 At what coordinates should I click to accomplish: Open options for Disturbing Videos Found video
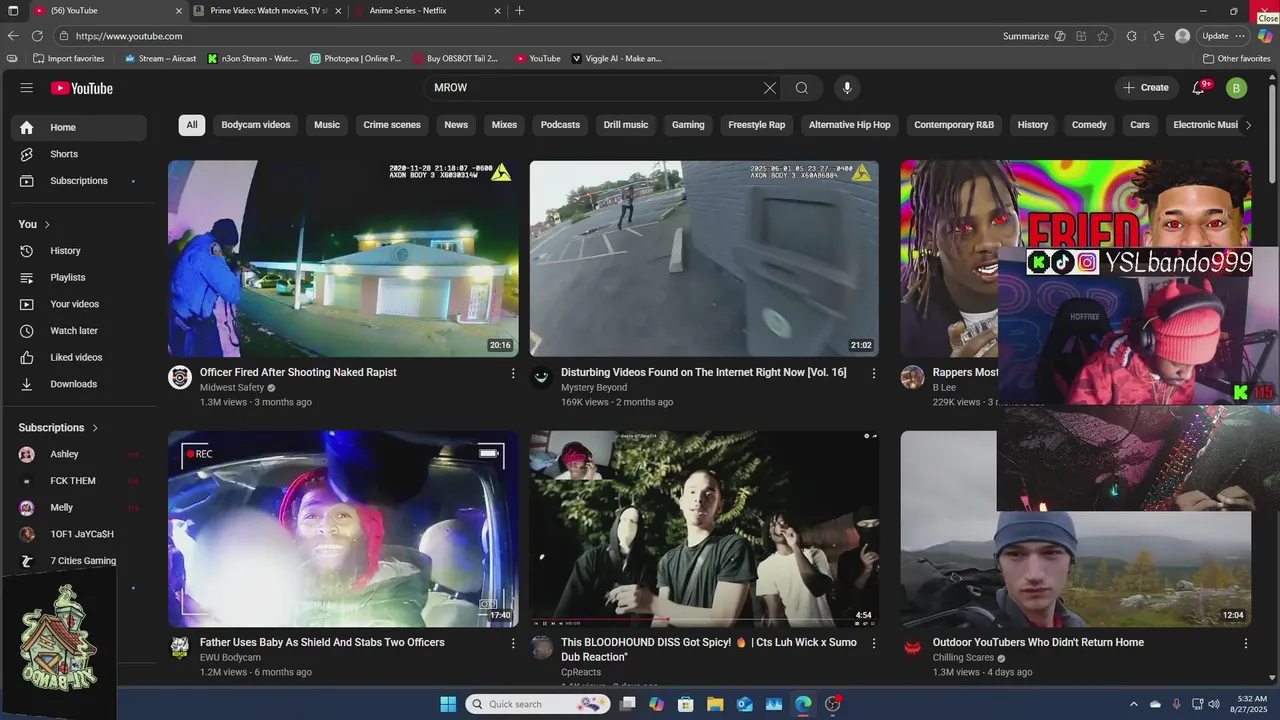coord(873,373)
